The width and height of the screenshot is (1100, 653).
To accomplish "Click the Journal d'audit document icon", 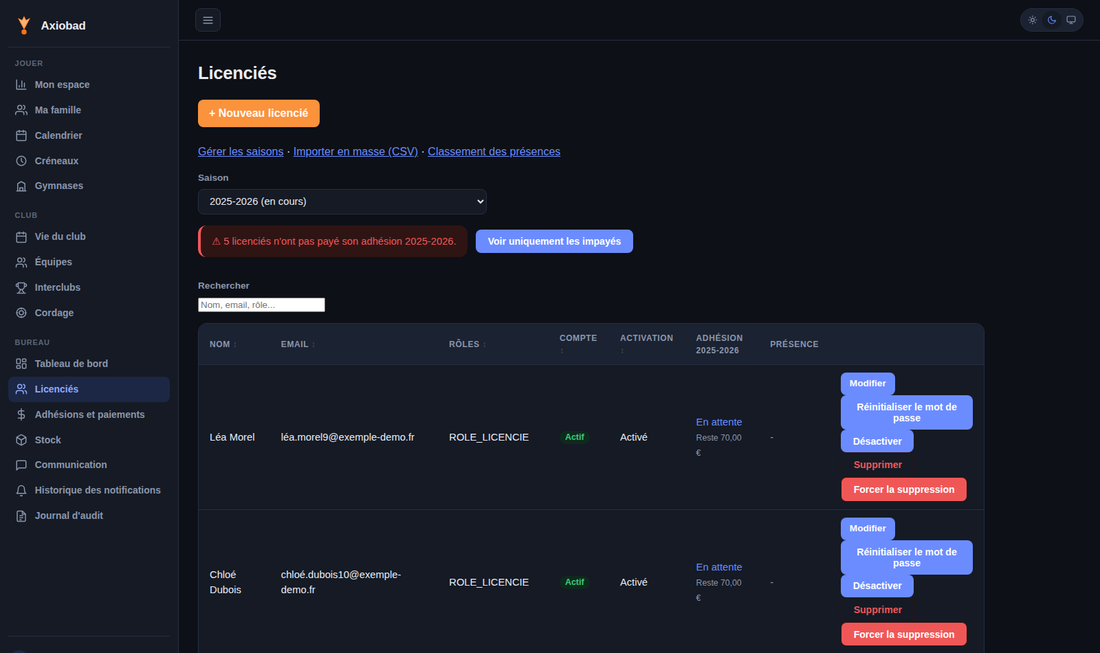I will (x=21, y=516).
